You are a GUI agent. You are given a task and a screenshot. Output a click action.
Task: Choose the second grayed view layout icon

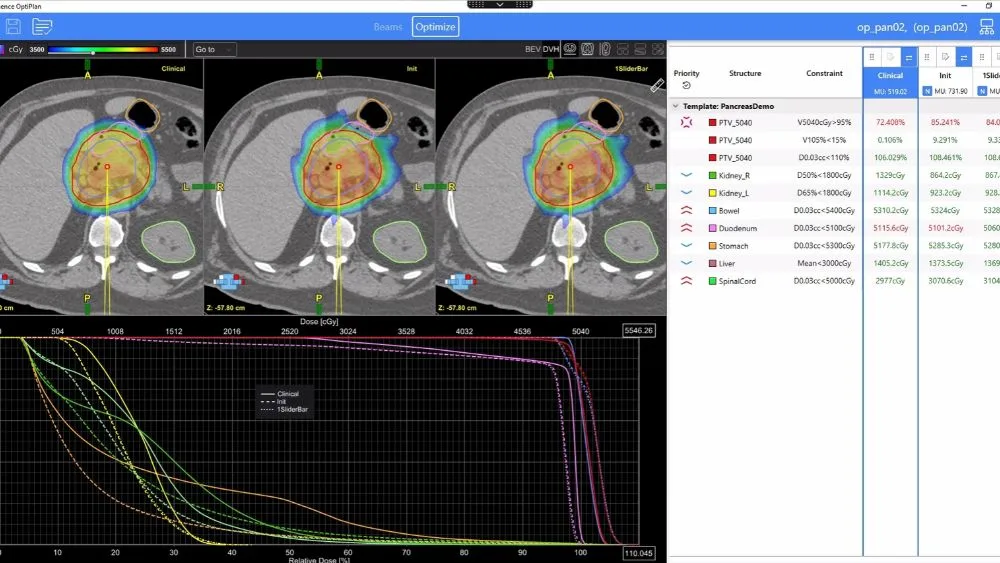point(640,49)
